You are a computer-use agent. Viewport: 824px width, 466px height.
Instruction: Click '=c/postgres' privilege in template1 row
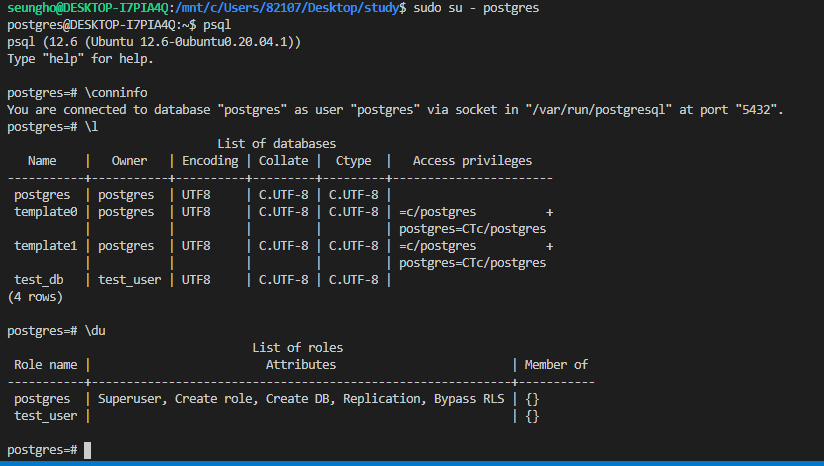(437, 245)
